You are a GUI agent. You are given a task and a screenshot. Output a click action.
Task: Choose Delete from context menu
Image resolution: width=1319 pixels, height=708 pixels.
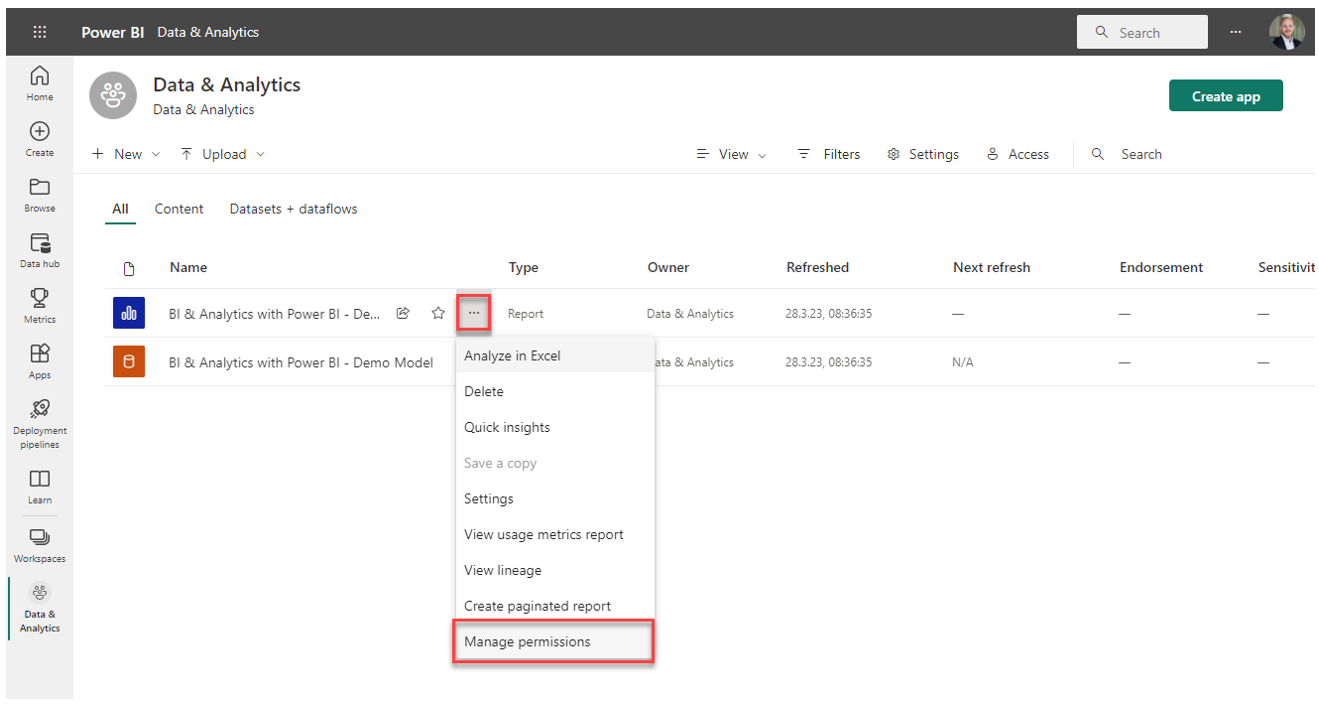click(555, 391)
